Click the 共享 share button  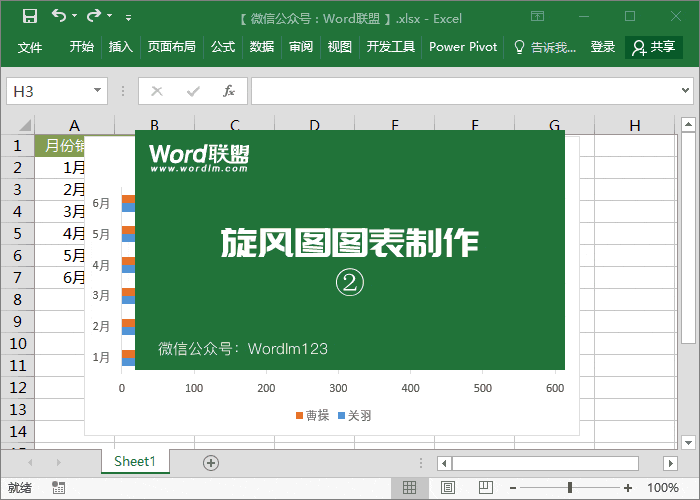pyautogui.click(x=654, y=47)
